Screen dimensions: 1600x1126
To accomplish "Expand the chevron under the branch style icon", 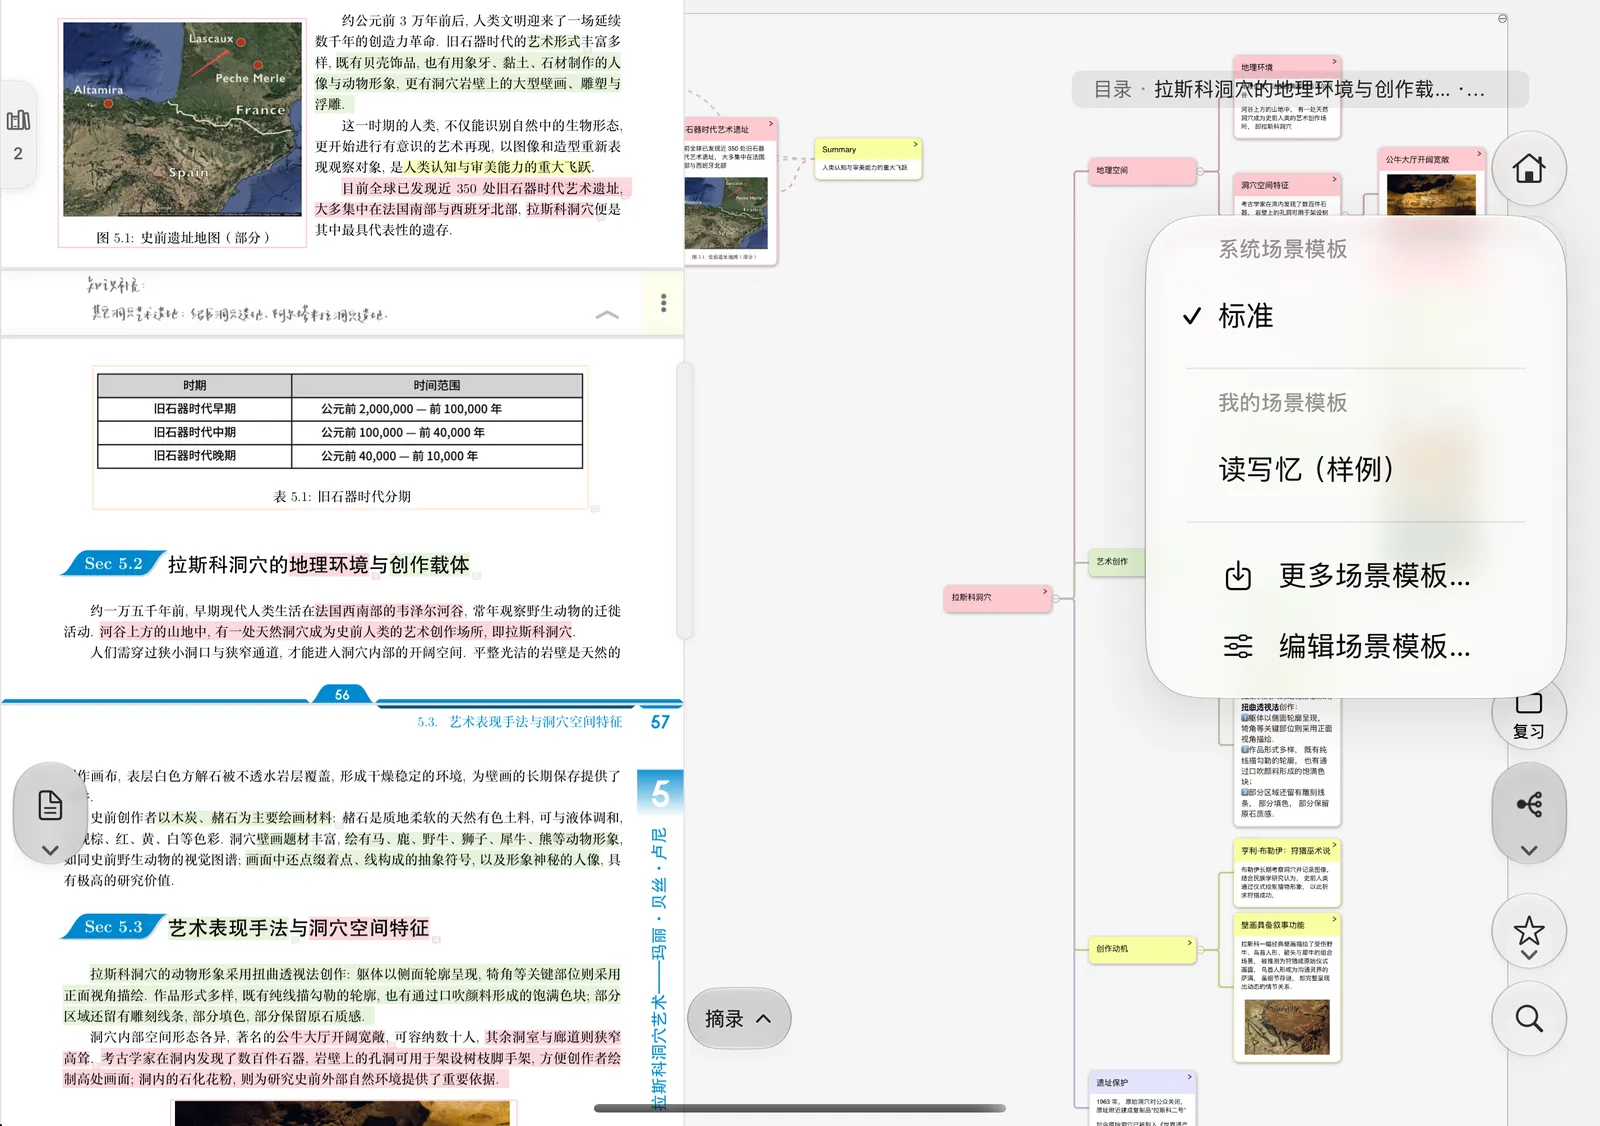I will pos(1528,851).
